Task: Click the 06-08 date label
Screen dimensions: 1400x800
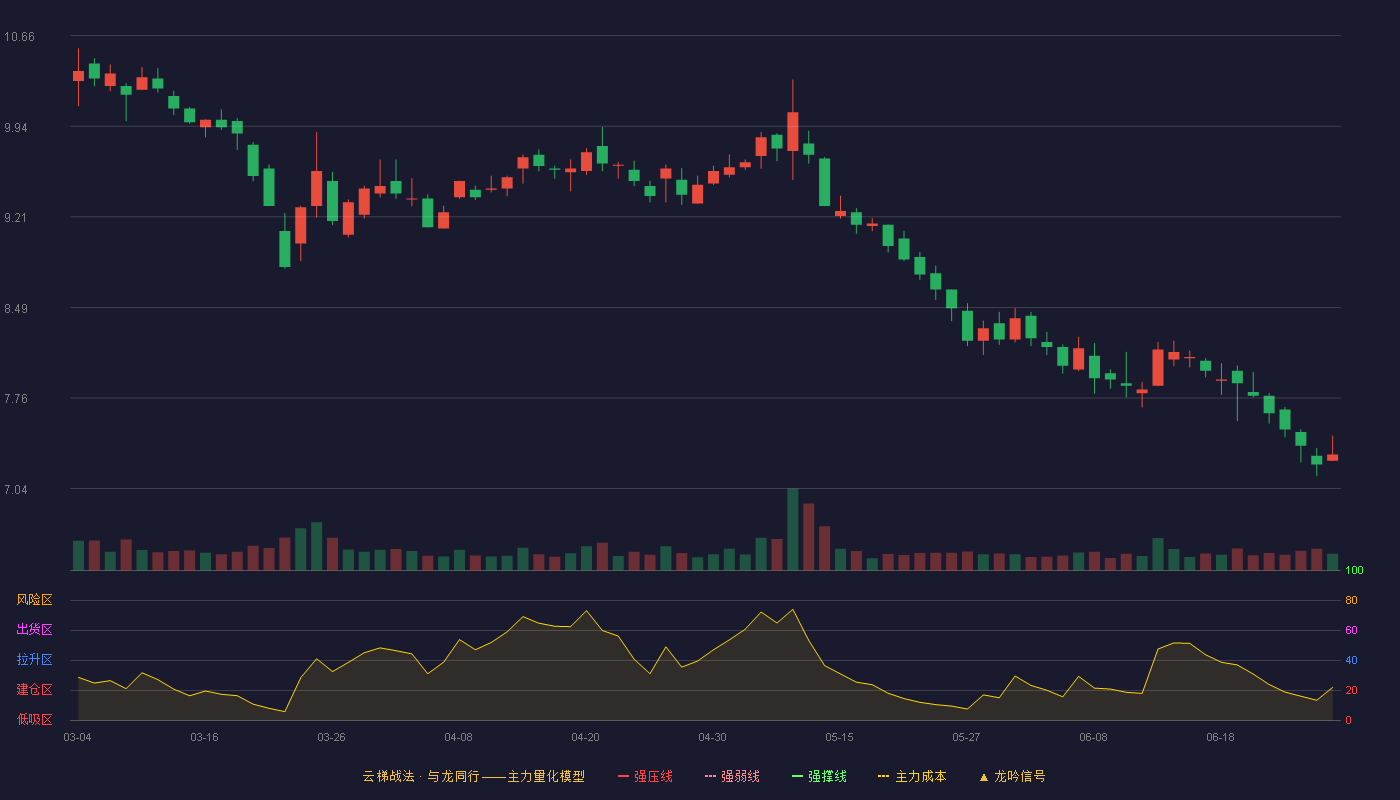Action: [x=1093, y=737]
